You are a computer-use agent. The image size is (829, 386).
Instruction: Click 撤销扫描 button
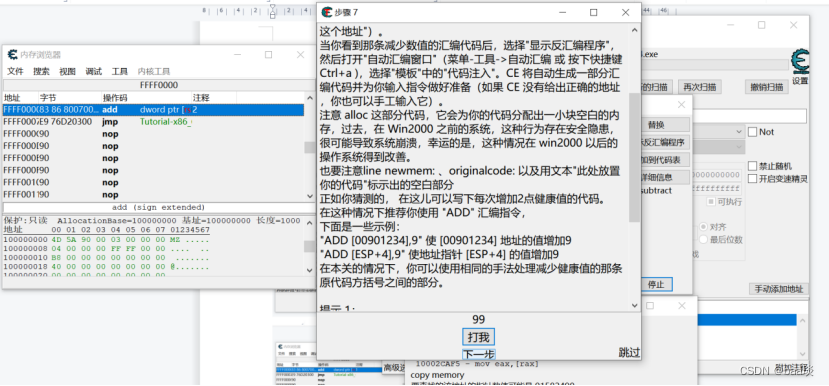[x=767, y=87]
